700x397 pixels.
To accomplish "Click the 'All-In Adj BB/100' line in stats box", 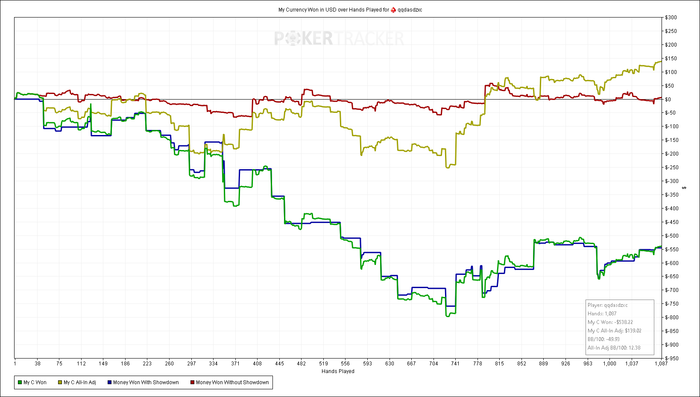I will (615, 347).
